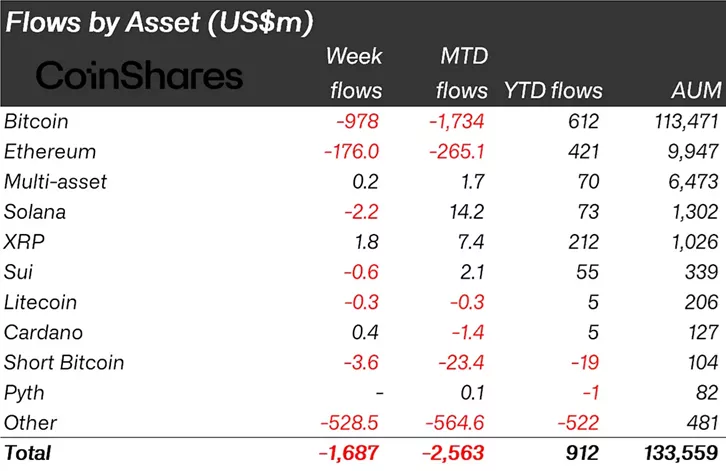This screenshot has height=471, width=726.
Task: Click the Multi-asset row label
Action: (55, 182)
